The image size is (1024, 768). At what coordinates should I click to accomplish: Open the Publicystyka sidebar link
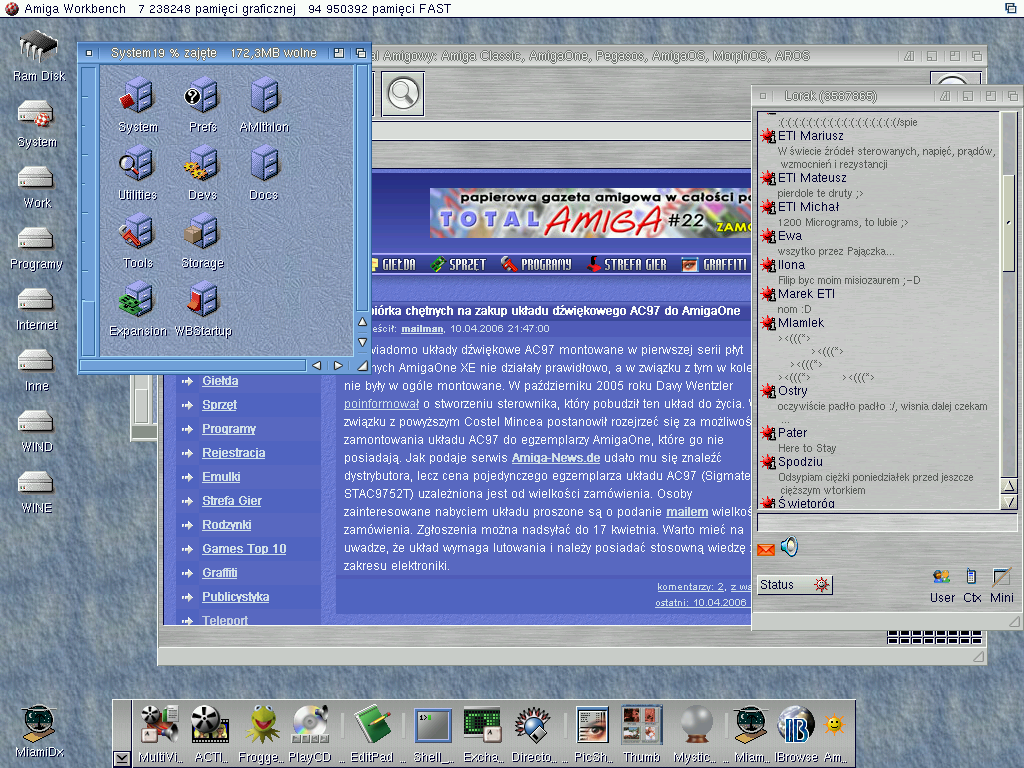click(x=236, y=597)
